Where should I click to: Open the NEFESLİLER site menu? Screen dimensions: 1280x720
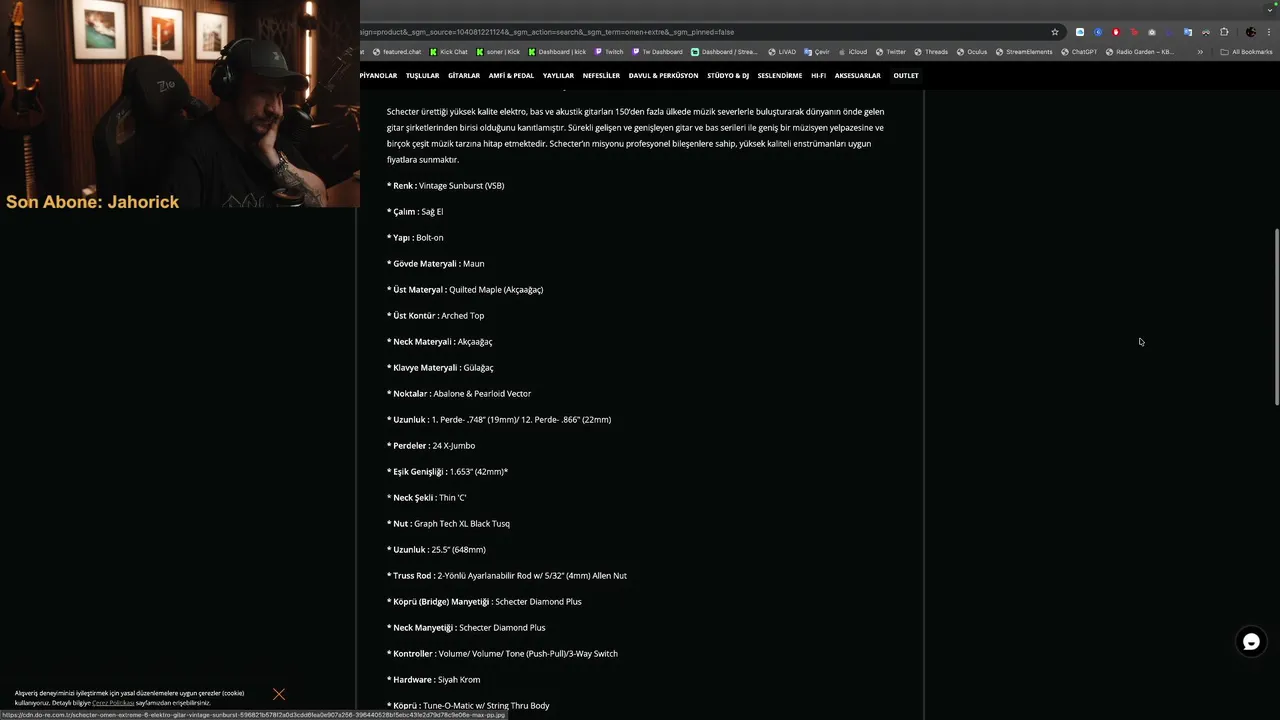point(601,76)
